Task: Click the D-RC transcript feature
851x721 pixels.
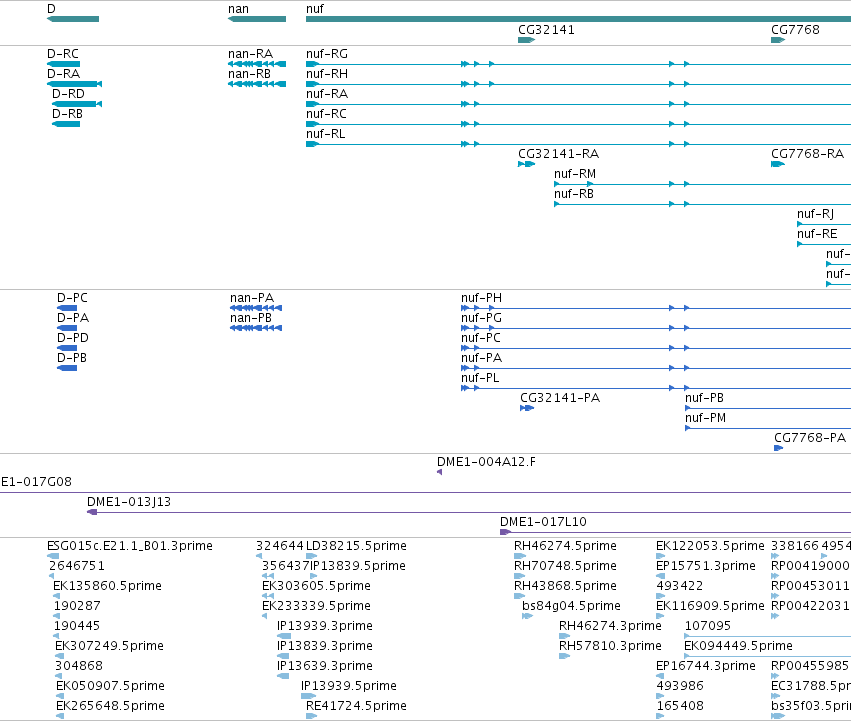Action: [x=63, y=64]
